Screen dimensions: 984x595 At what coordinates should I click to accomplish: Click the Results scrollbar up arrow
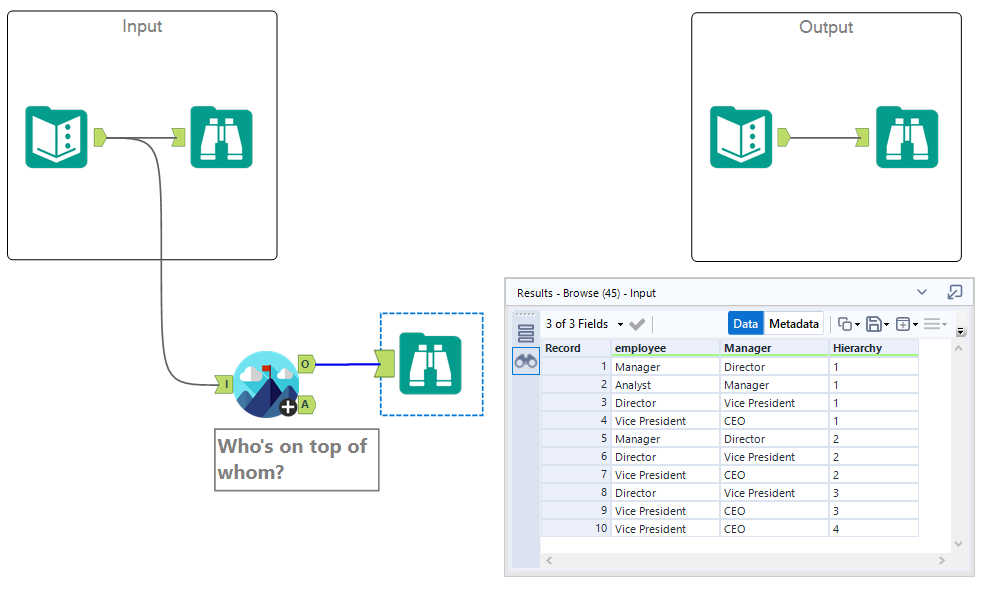[958, 348]
